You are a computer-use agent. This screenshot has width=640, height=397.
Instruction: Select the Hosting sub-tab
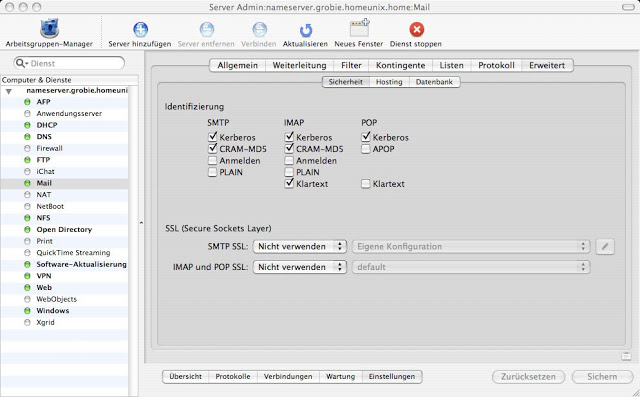click(389, 82)
